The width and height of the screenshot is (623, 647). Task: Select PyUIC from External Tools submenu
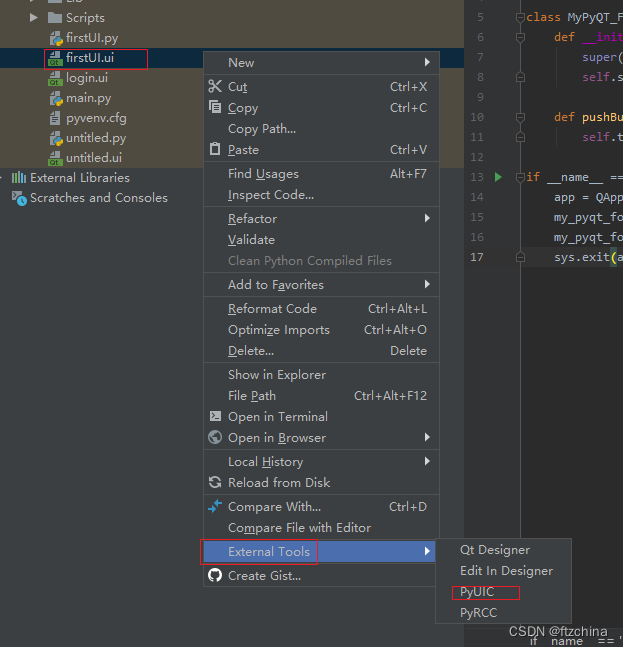pyautogui.click(x=503, y=592)
